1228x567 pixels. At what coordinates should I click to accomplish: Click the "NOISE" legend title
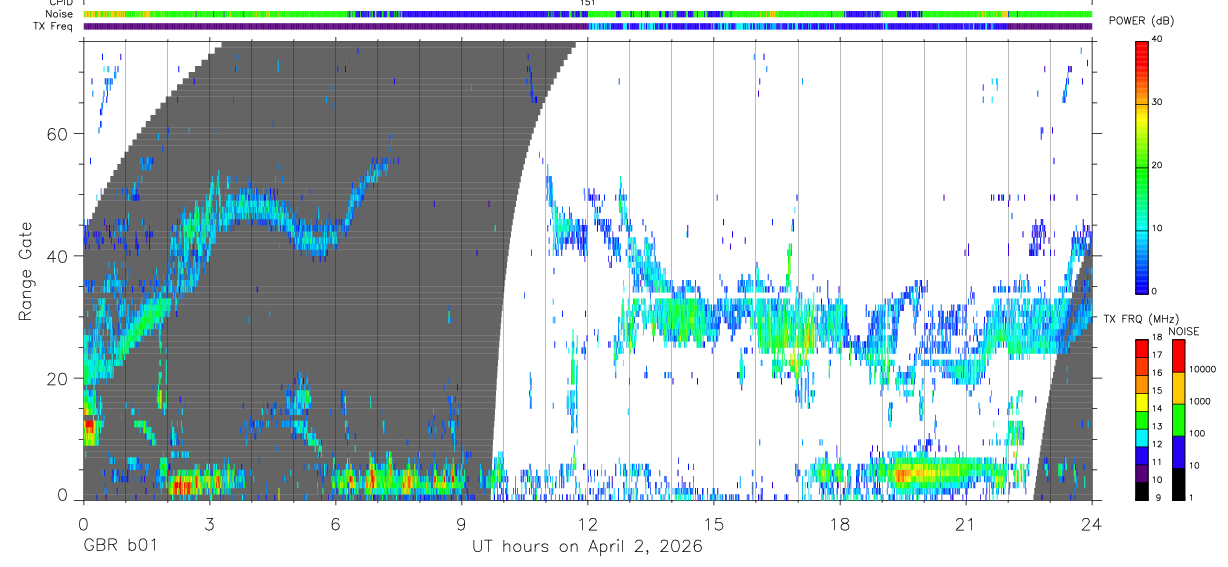pos(1184,331)
